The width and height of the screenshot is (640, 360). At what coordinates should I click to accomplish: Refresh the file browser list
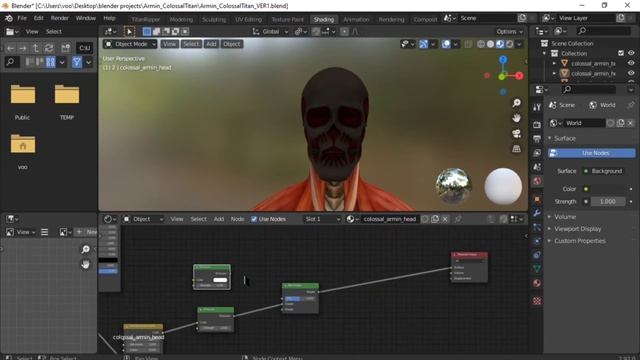[x=49, y=48]
